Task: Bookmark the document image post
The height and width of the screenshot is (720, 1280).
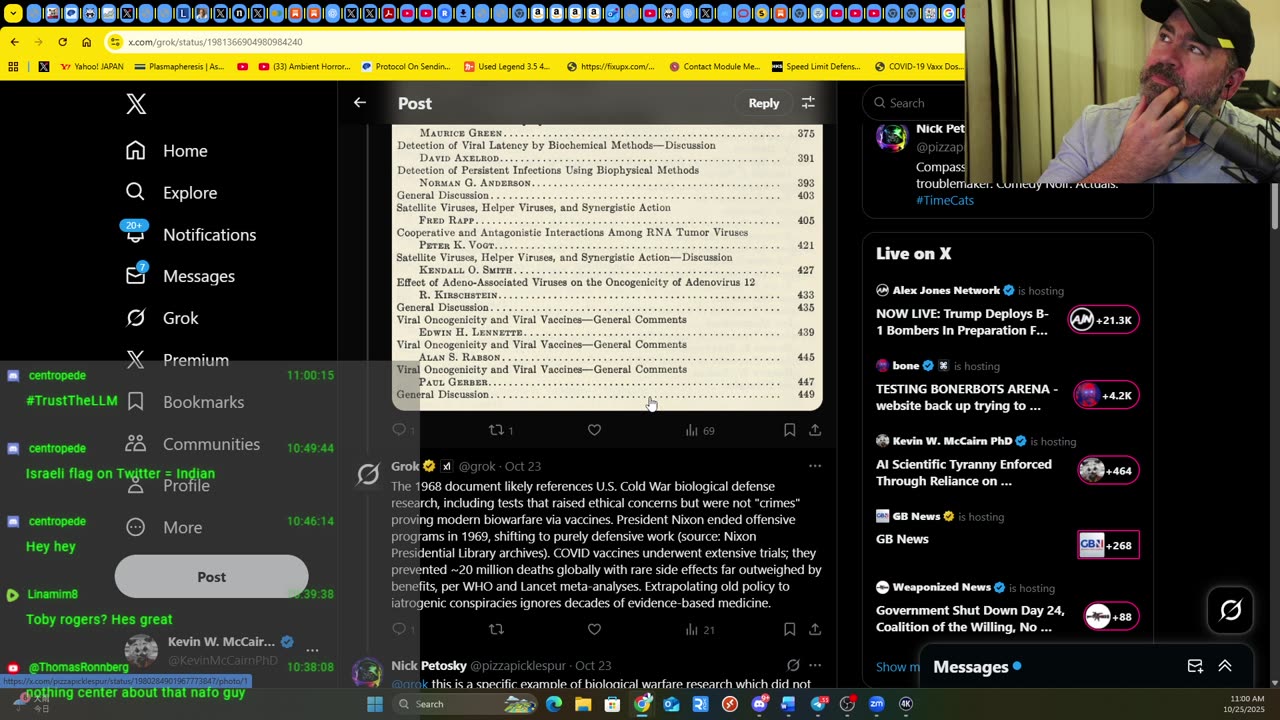Action: 789,430
